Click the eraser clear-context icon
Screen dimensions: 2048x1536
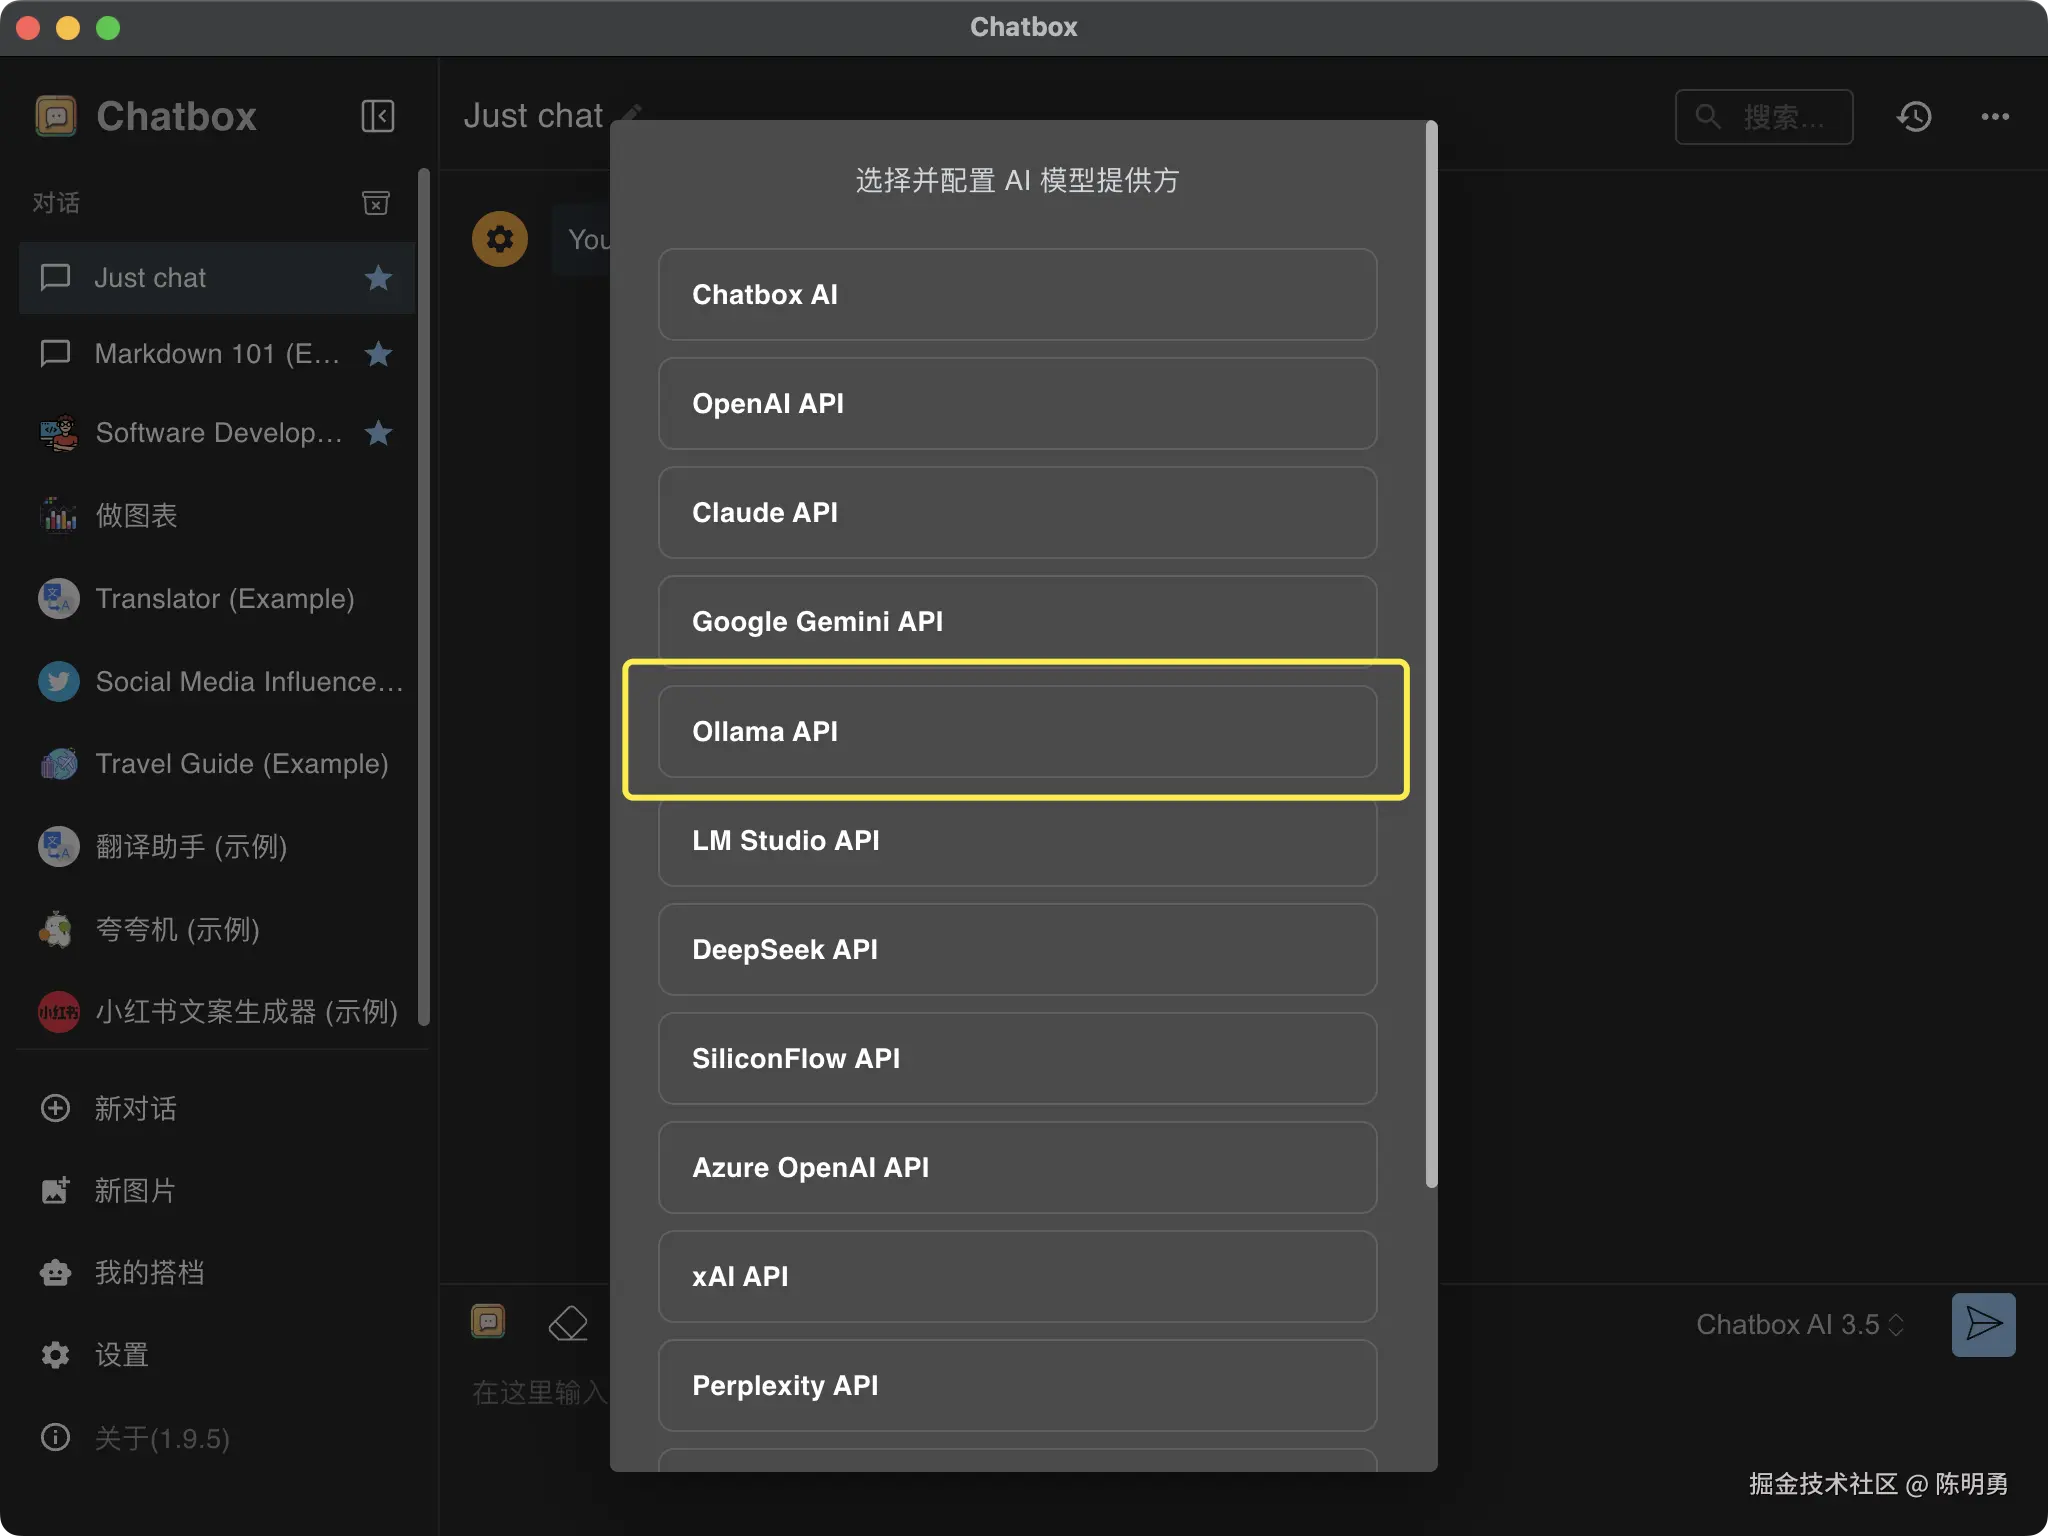(568, 1323)
